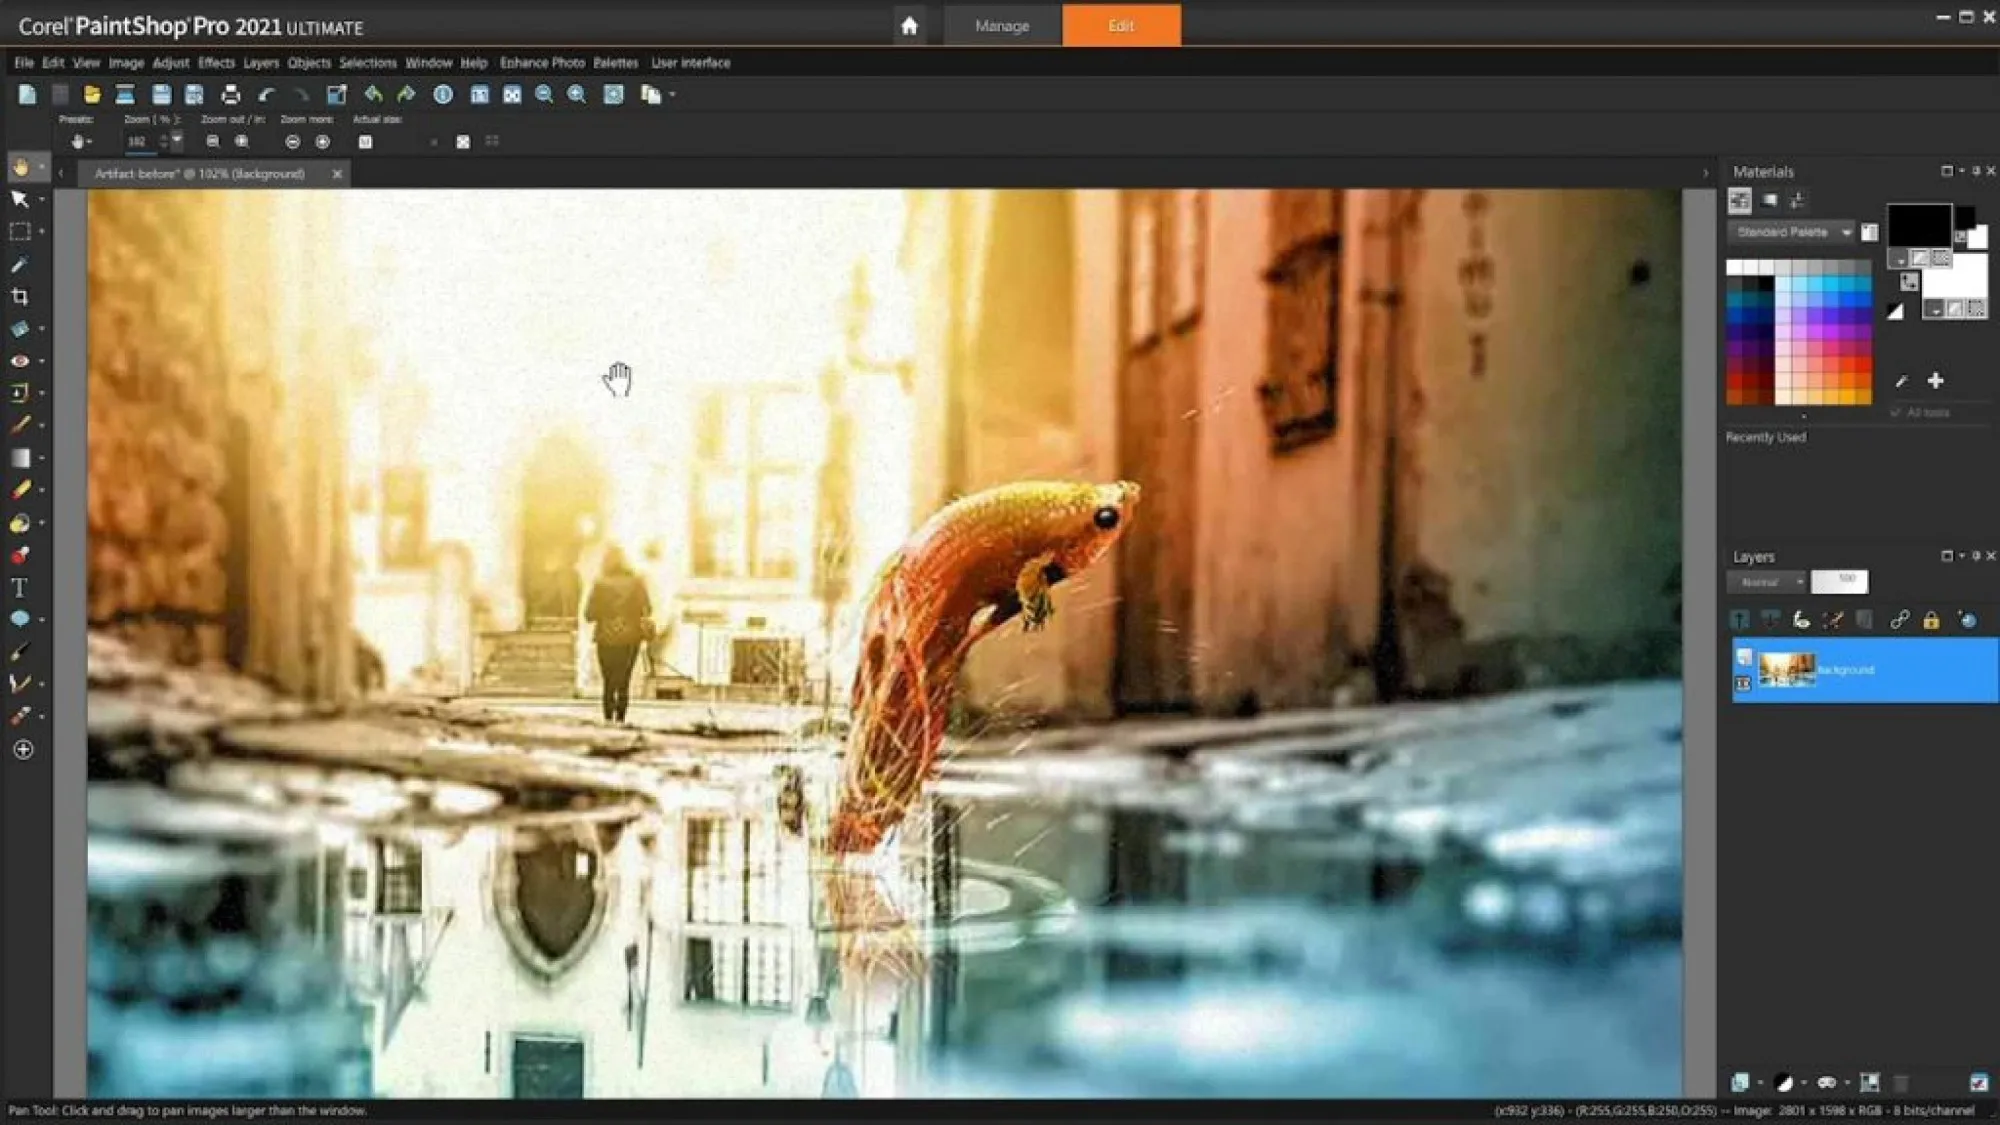
Task: Link layers using the link icon
Action: (1898, 620)
